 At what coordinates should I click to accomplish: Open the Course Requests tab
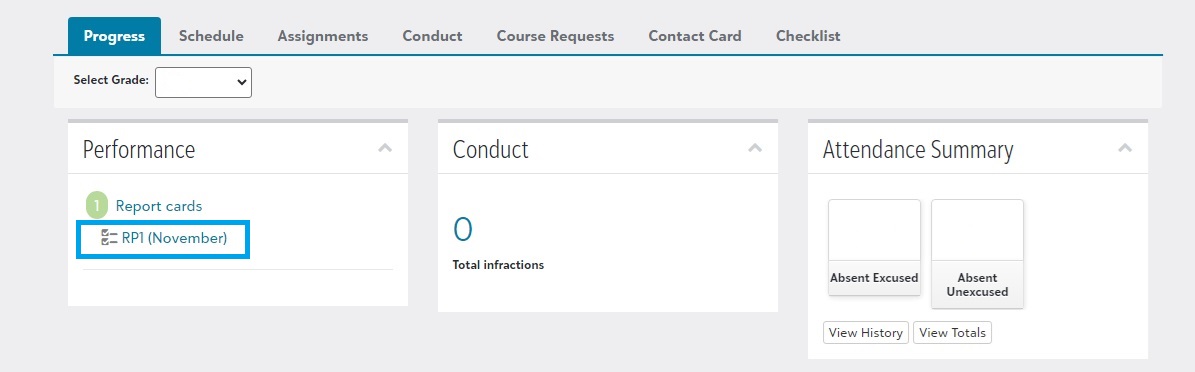555,36
